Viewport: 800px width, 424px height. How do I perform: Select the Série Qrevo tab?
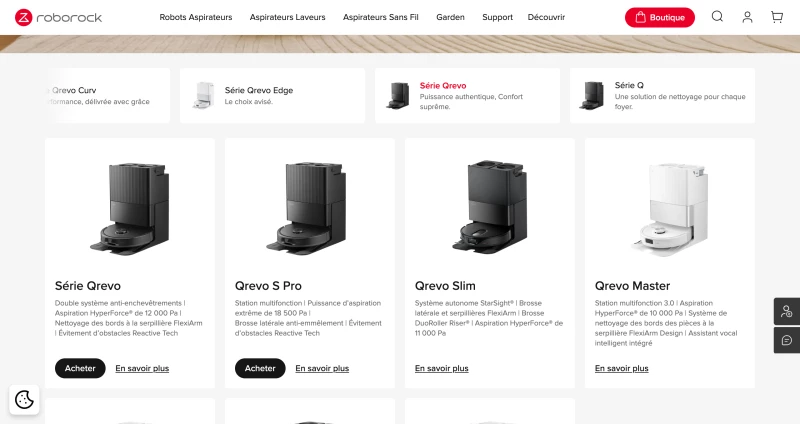click(467, 95)
